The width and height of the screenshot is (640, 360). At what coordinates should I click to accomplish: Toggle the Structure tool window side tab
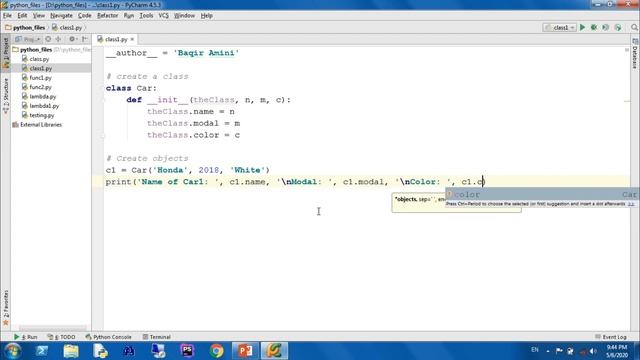[5, 95]
